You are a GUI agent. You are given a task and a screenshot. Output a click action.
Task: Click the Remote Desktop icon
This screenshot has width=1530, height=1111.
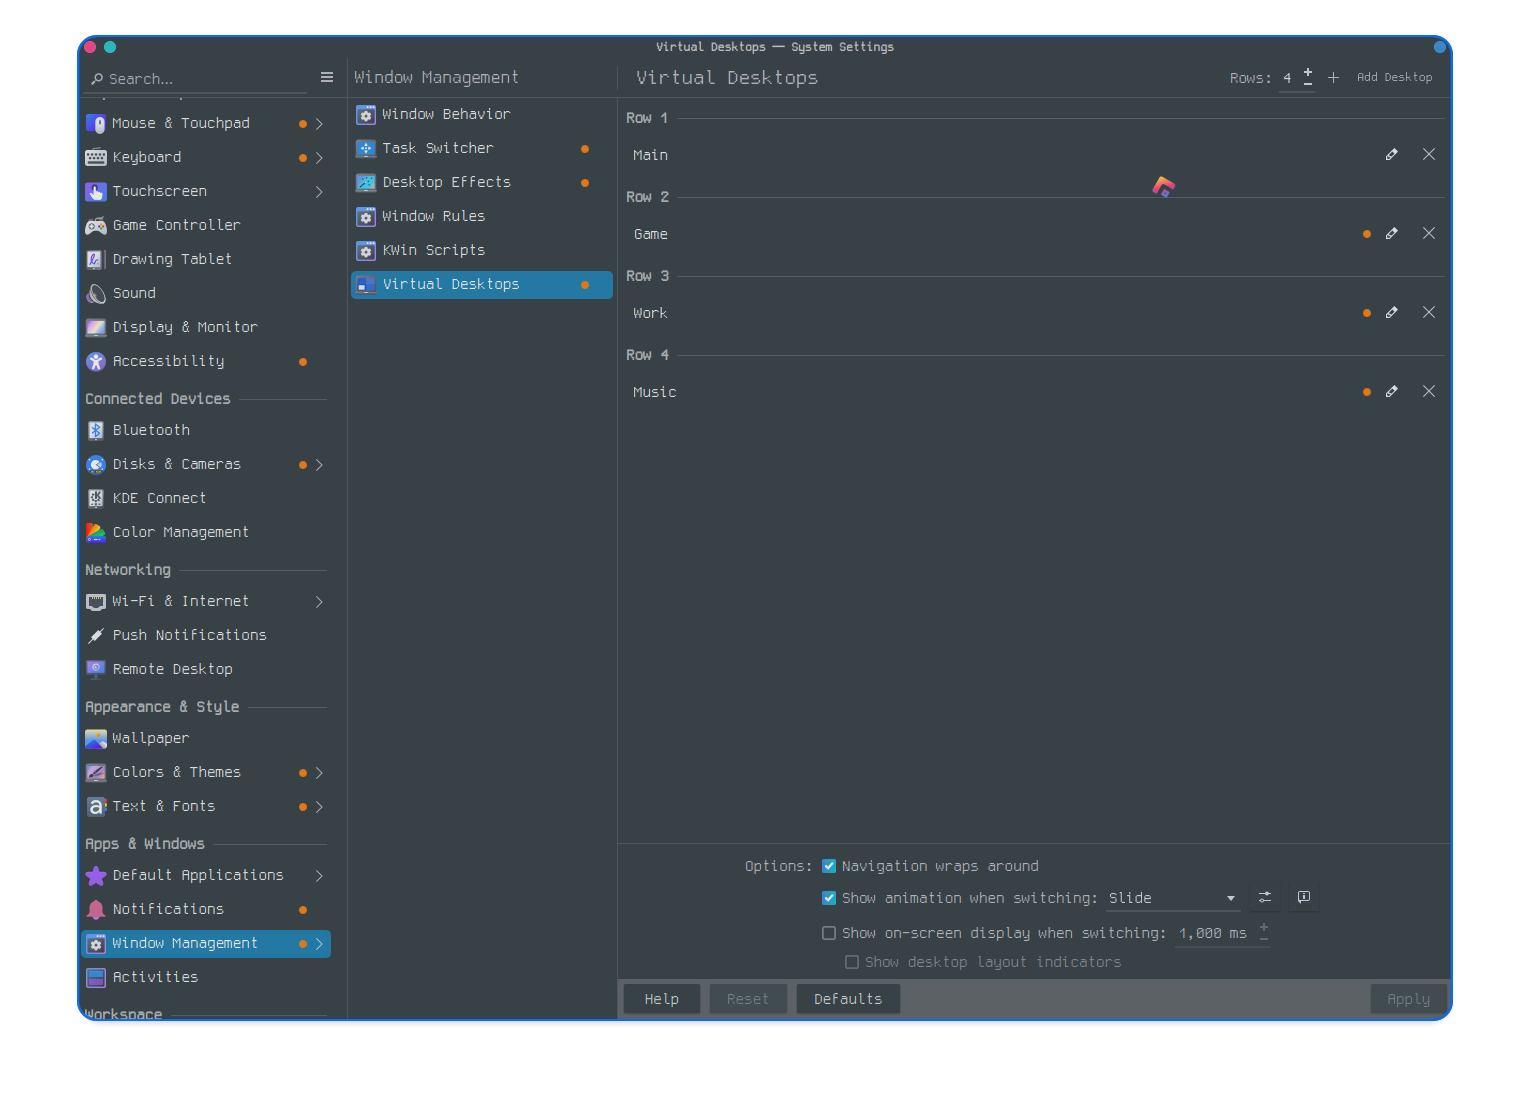[x=96, y=669]
